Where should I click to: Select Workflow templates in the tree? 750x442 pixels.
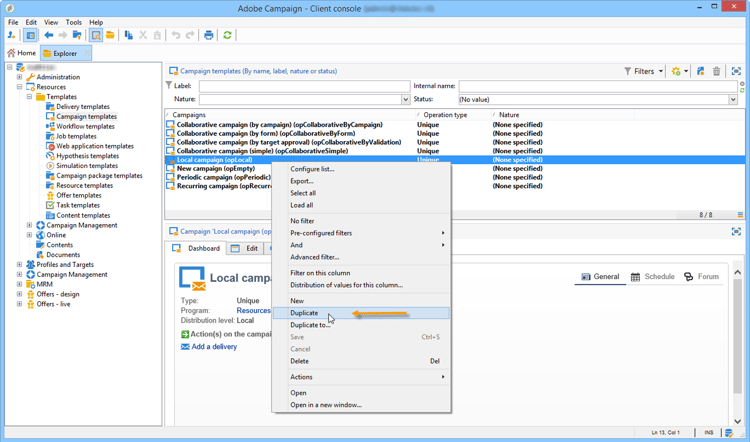(85, 126)
